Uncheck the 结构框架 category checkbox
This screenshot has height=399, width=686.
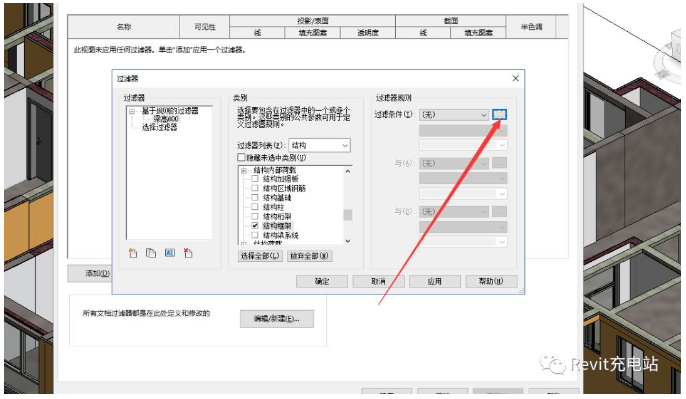pyautogui.click(x=255, y=226)
